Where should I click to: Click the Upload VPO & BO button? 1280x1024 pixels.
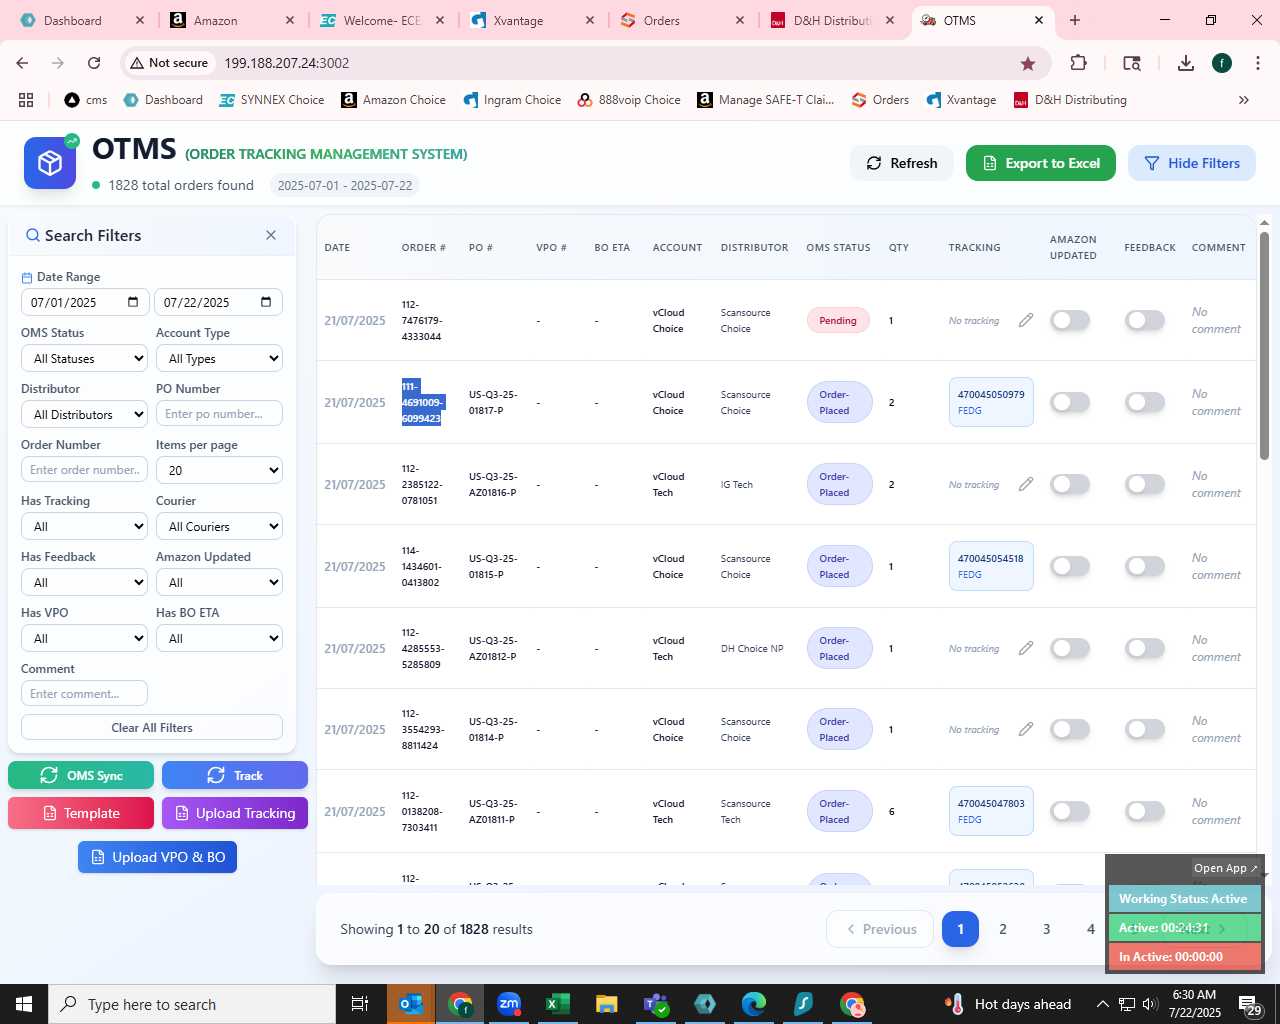[157, 857]
